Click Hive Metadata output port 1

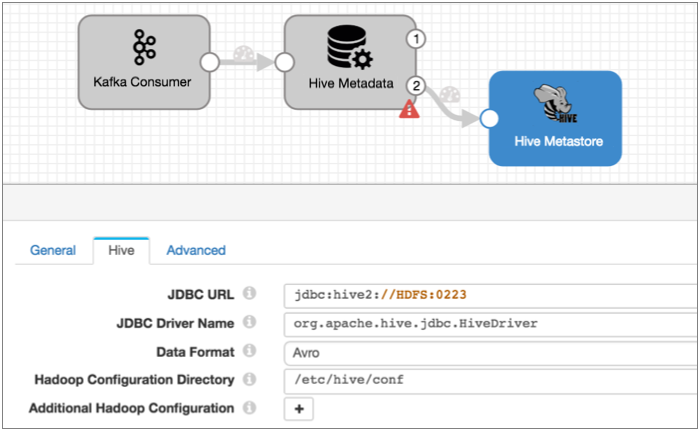point(417,39)
